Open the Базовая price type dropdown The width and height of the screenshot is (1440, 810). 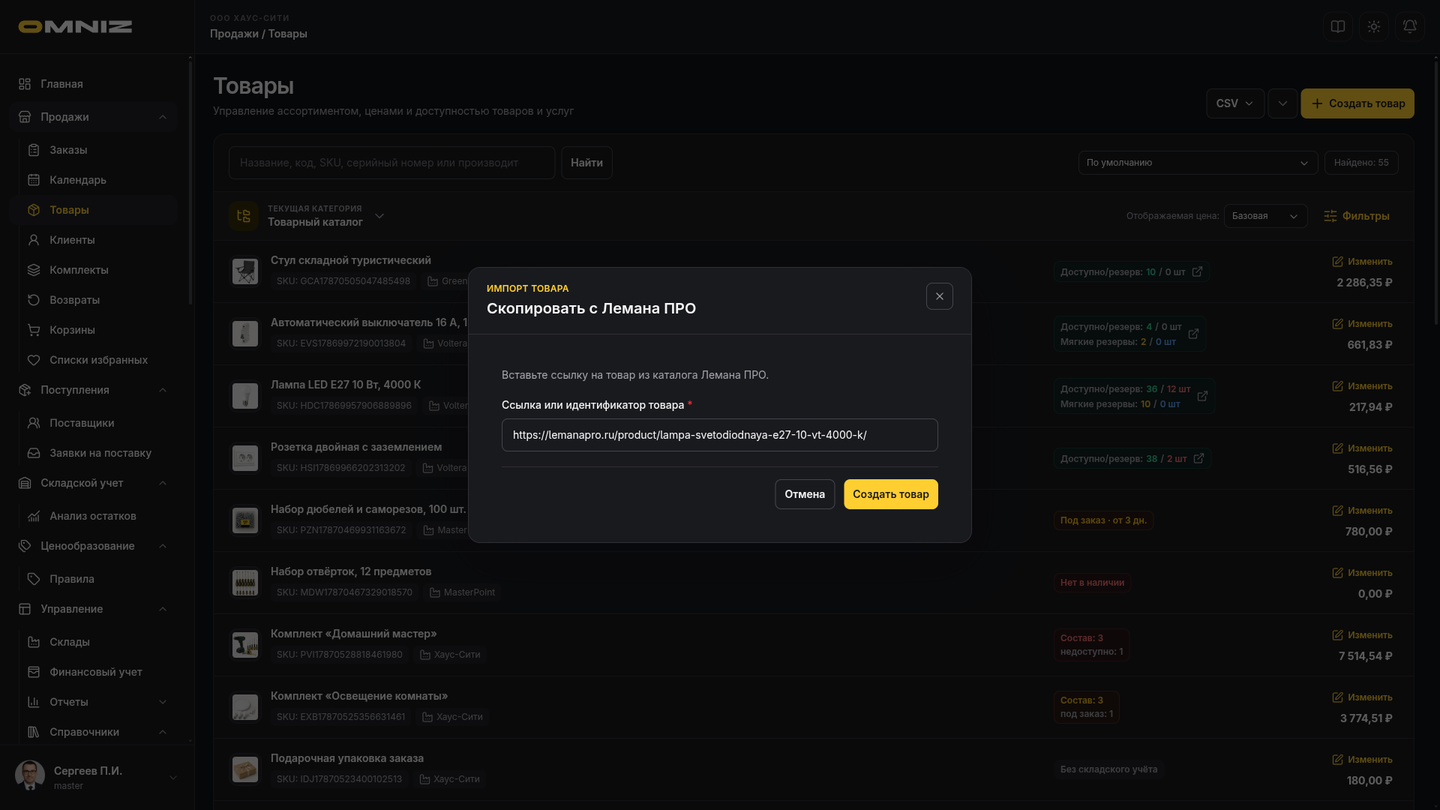pos(1265,216)
